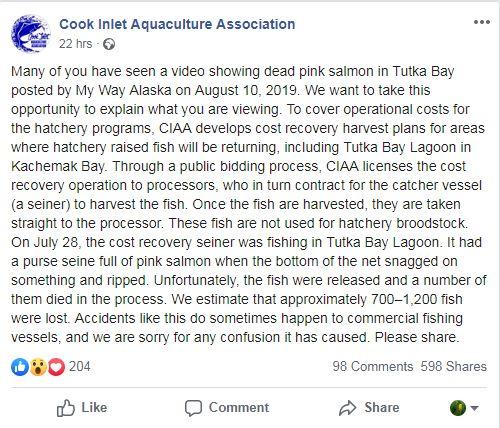Open the three-dot post options menu
The width and height of the screenshot is (500, 428).
coord(482,22)
